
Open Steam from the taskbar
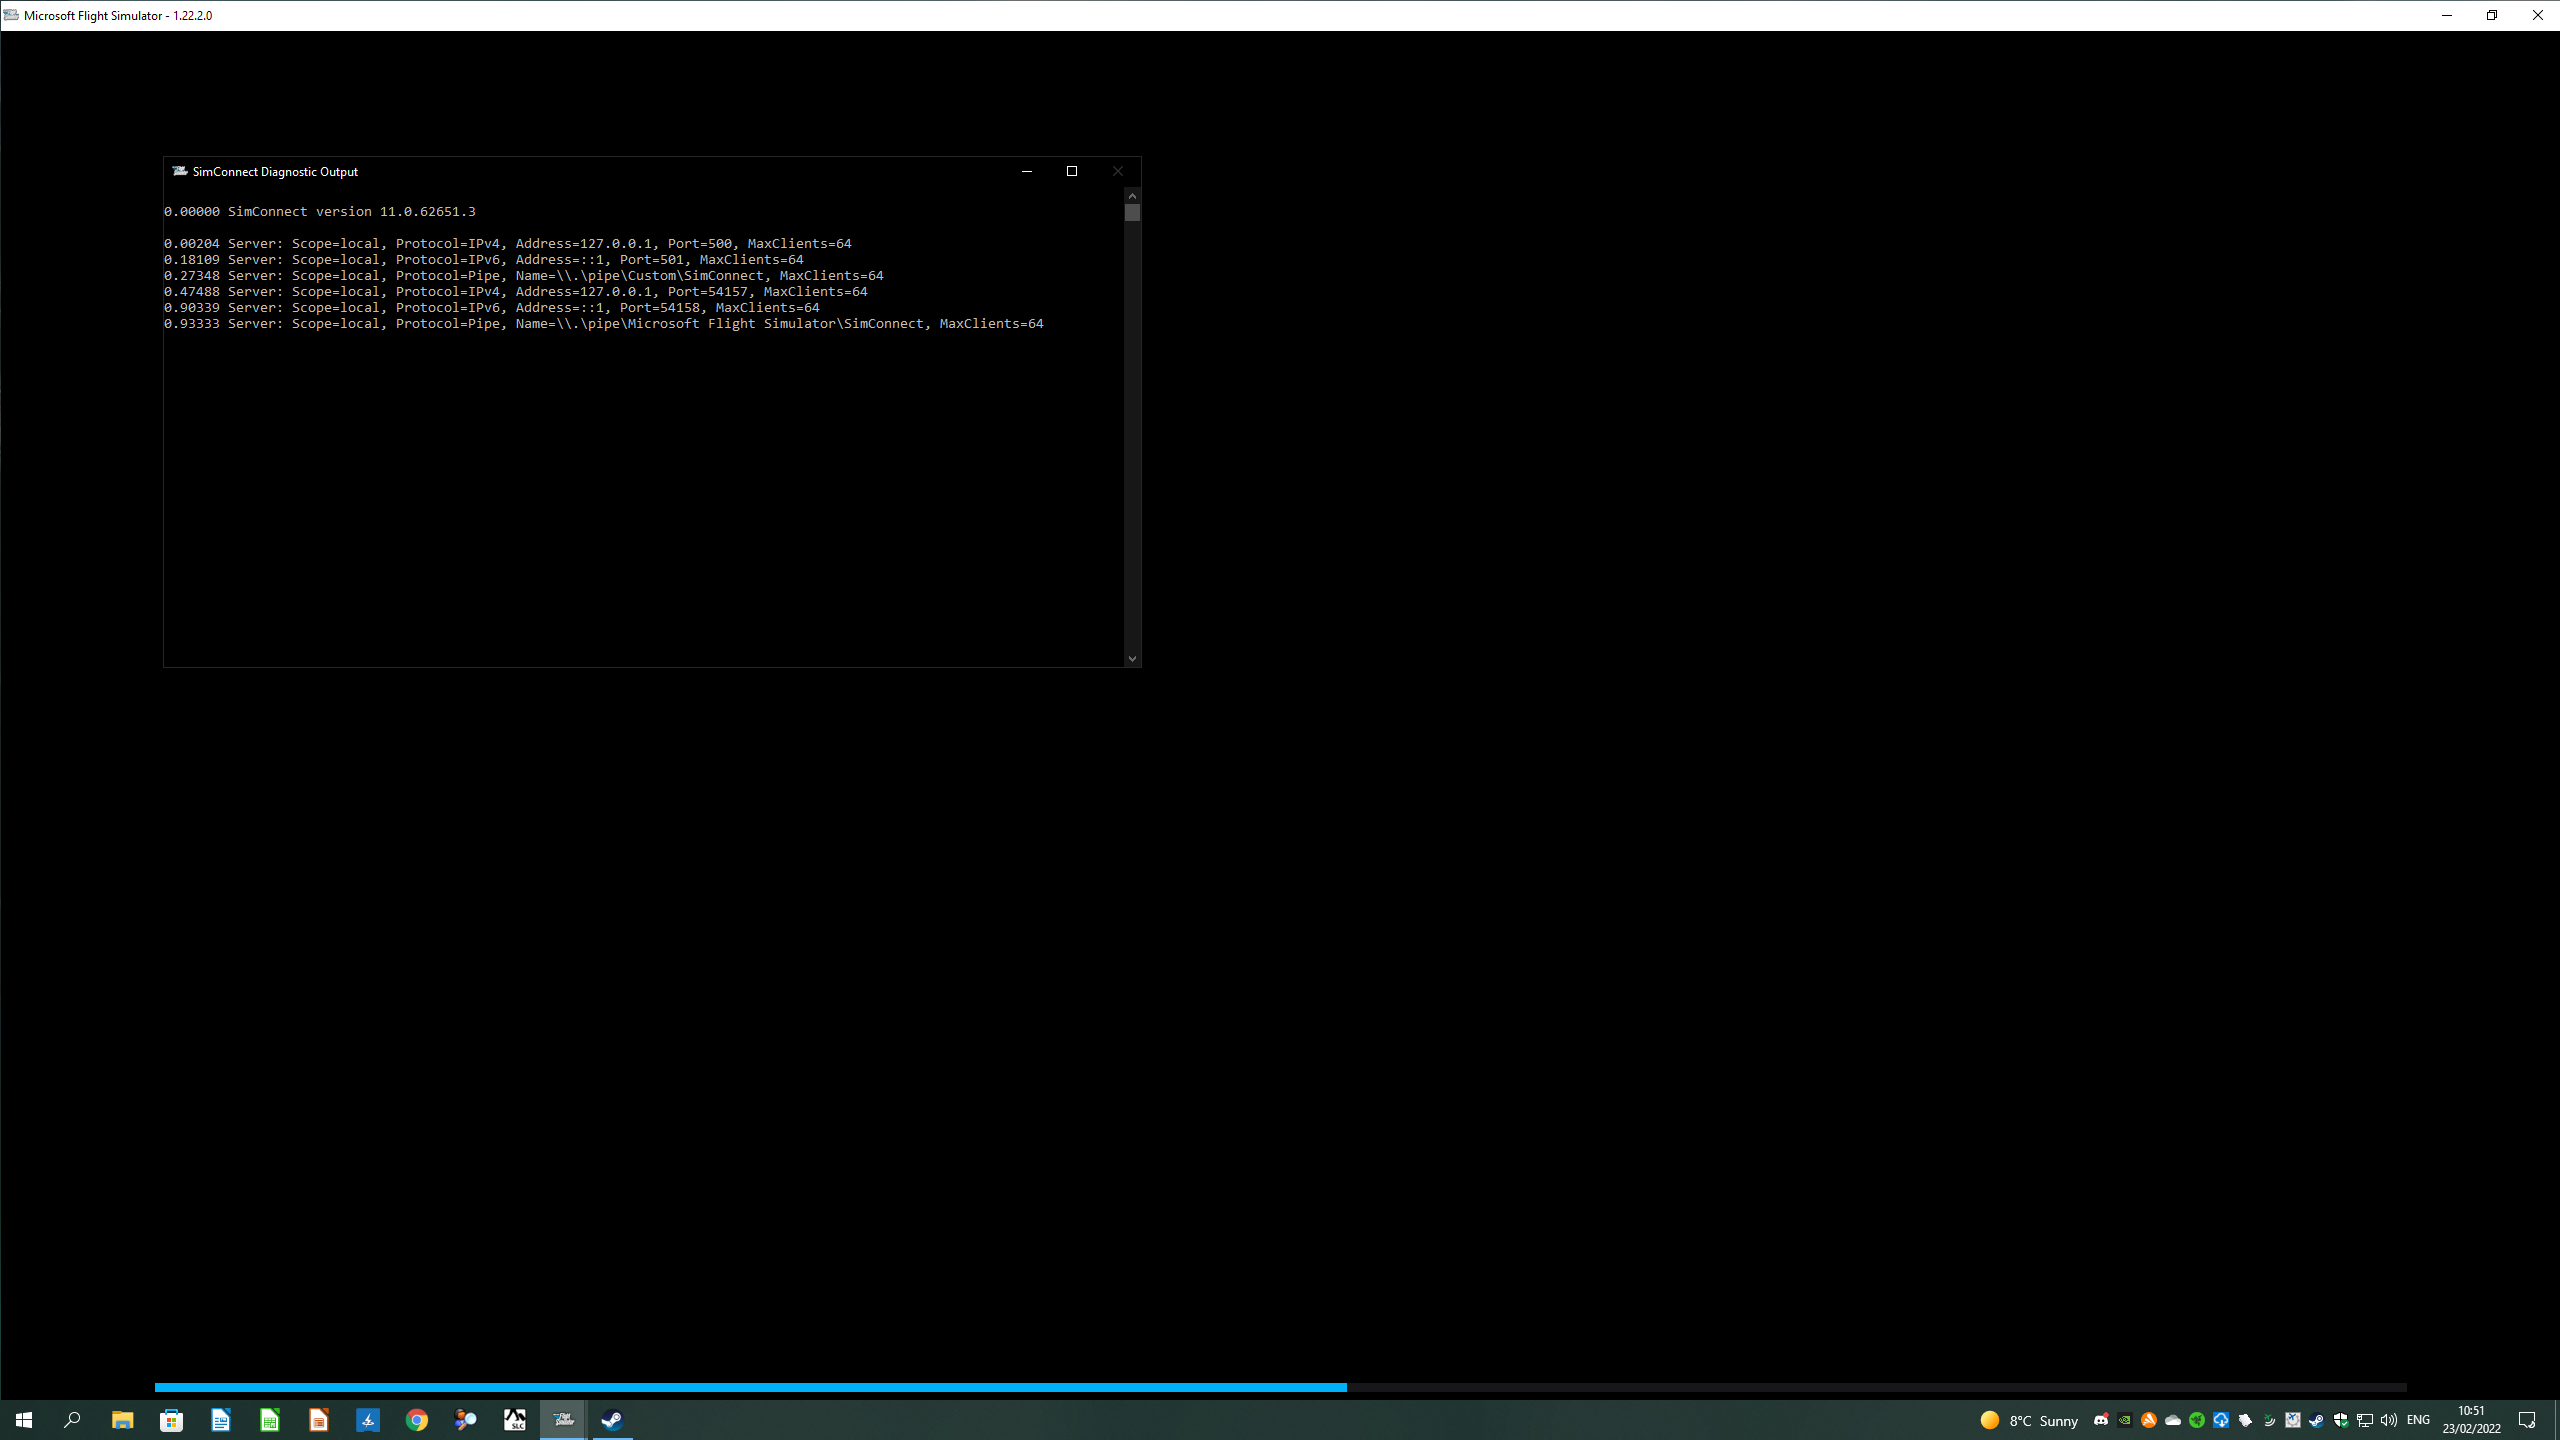coord(612,1420)
